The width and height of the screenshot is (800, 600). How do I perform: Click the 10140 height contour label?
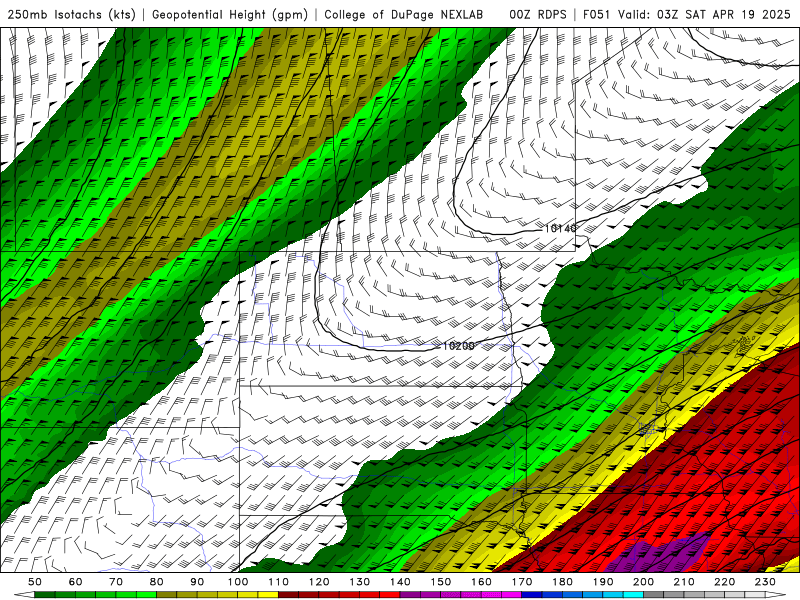point(560,228)
